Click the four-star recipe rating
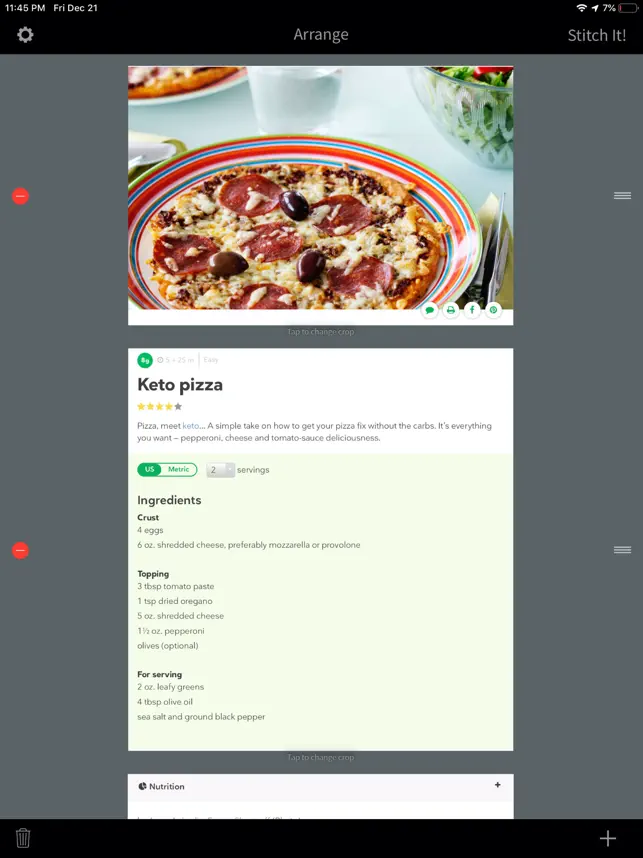This screenshot has height=858, width=643. coord(159,407)
